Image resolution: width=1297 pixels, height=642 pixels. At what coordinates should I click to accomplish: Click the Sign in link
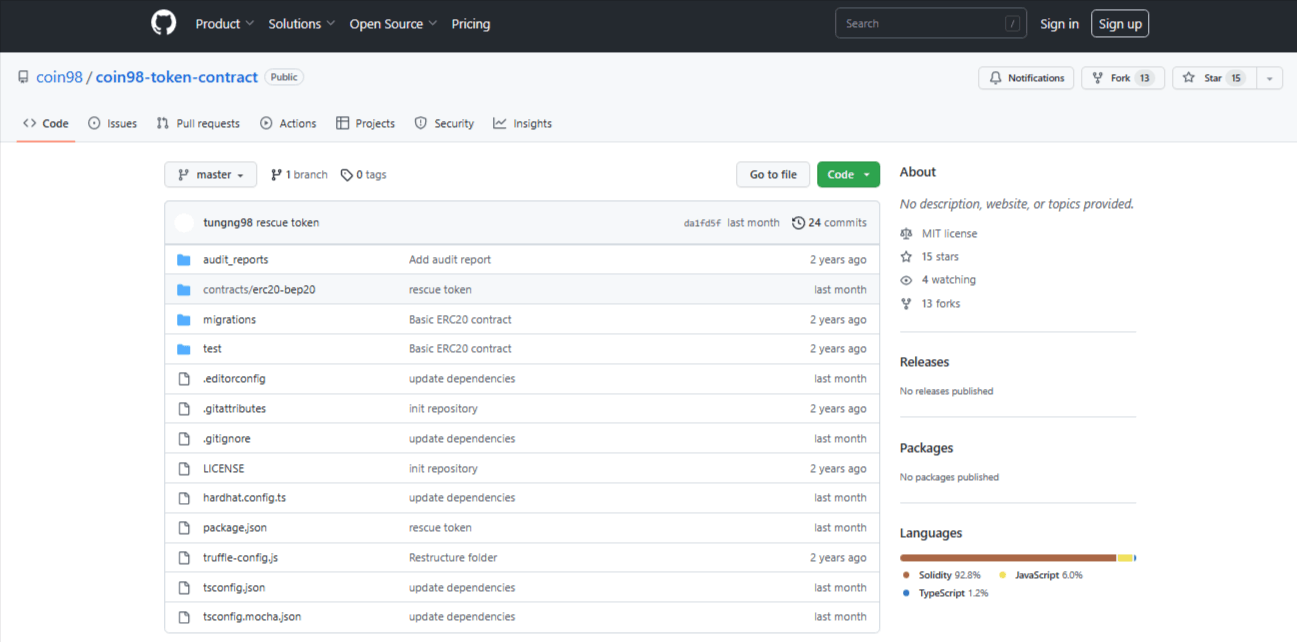(1059, 24)
